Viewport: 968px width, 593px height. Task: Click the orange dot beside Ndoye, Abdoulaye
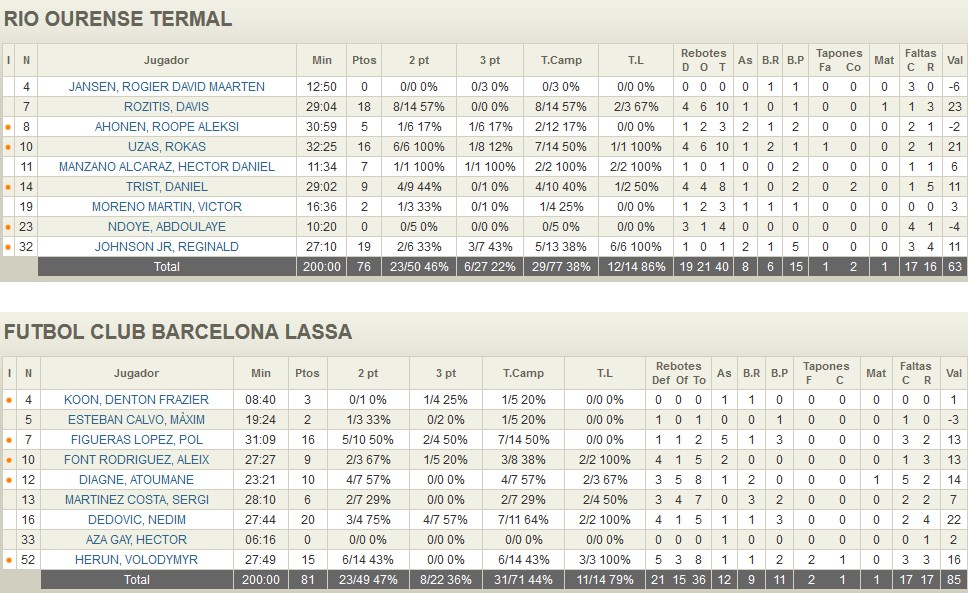9,227
